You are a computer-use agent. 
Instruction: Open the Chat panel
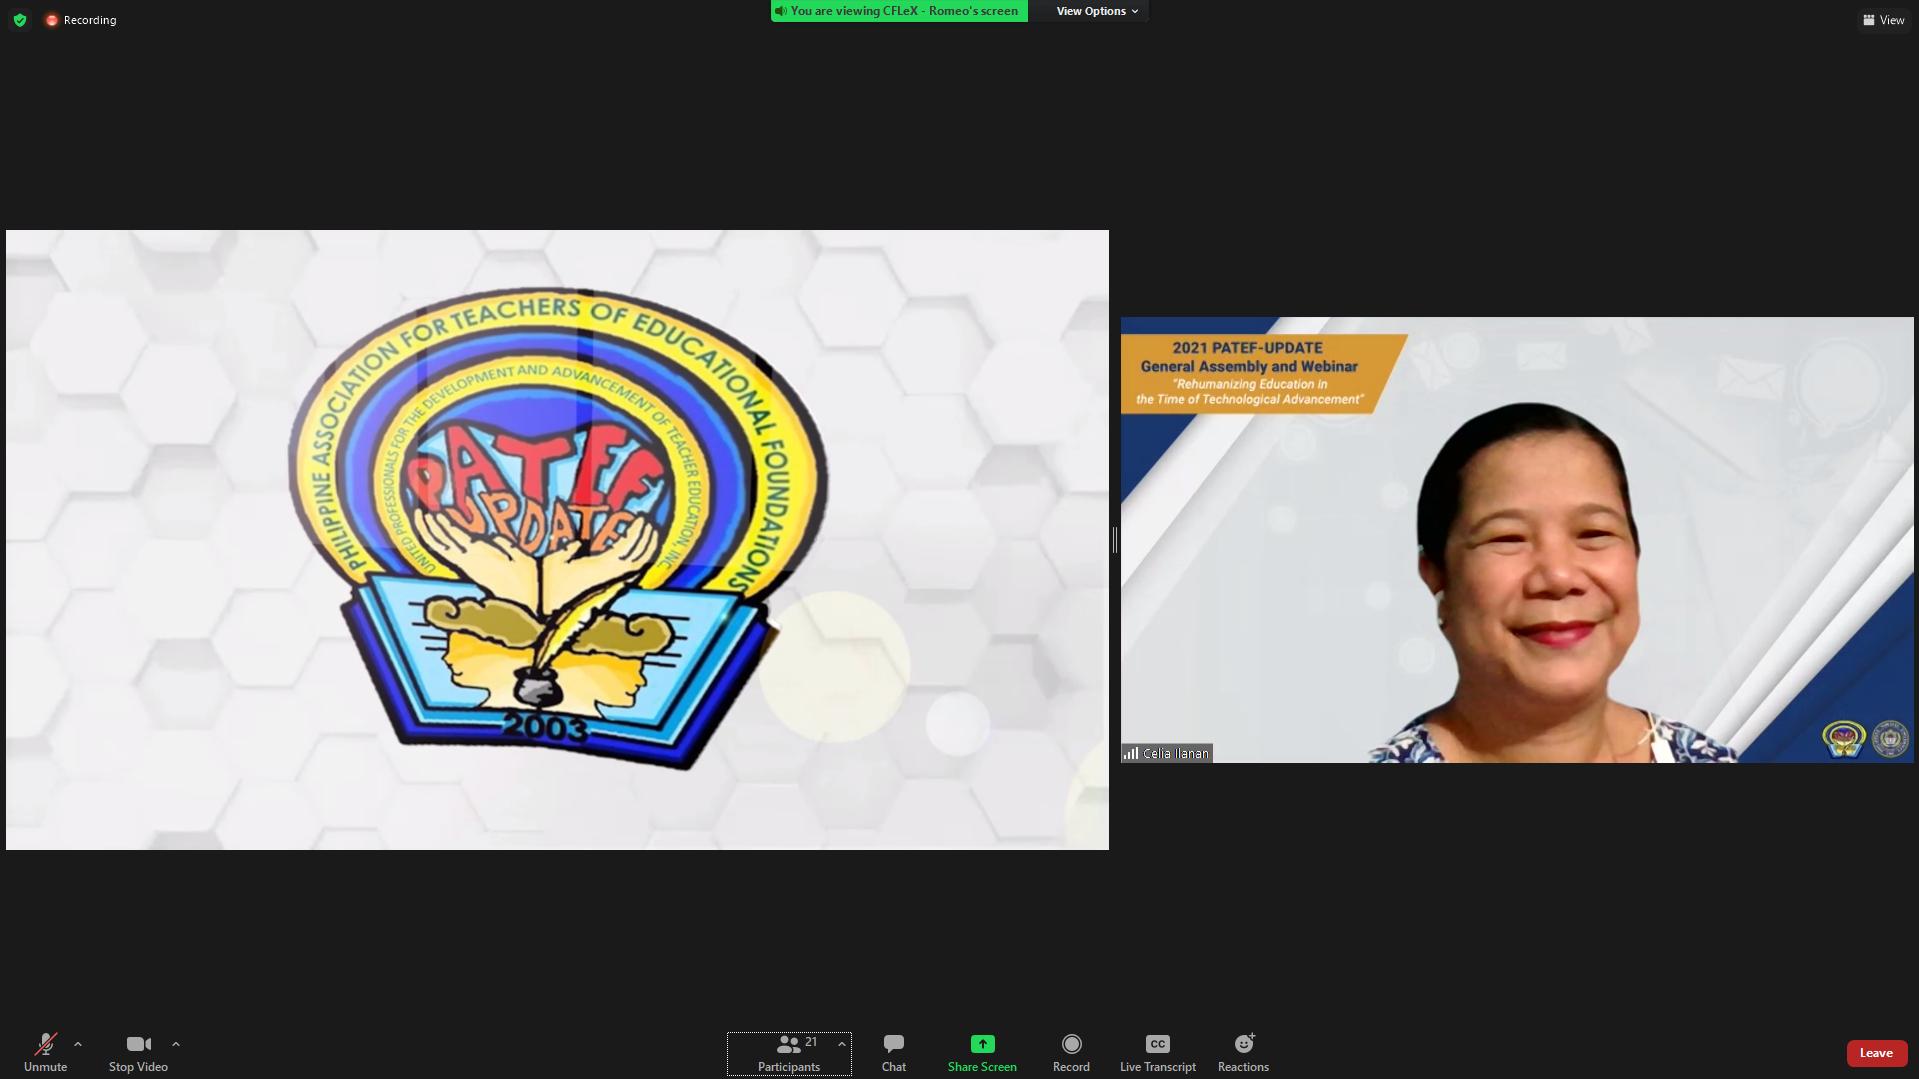point(893,1052)
